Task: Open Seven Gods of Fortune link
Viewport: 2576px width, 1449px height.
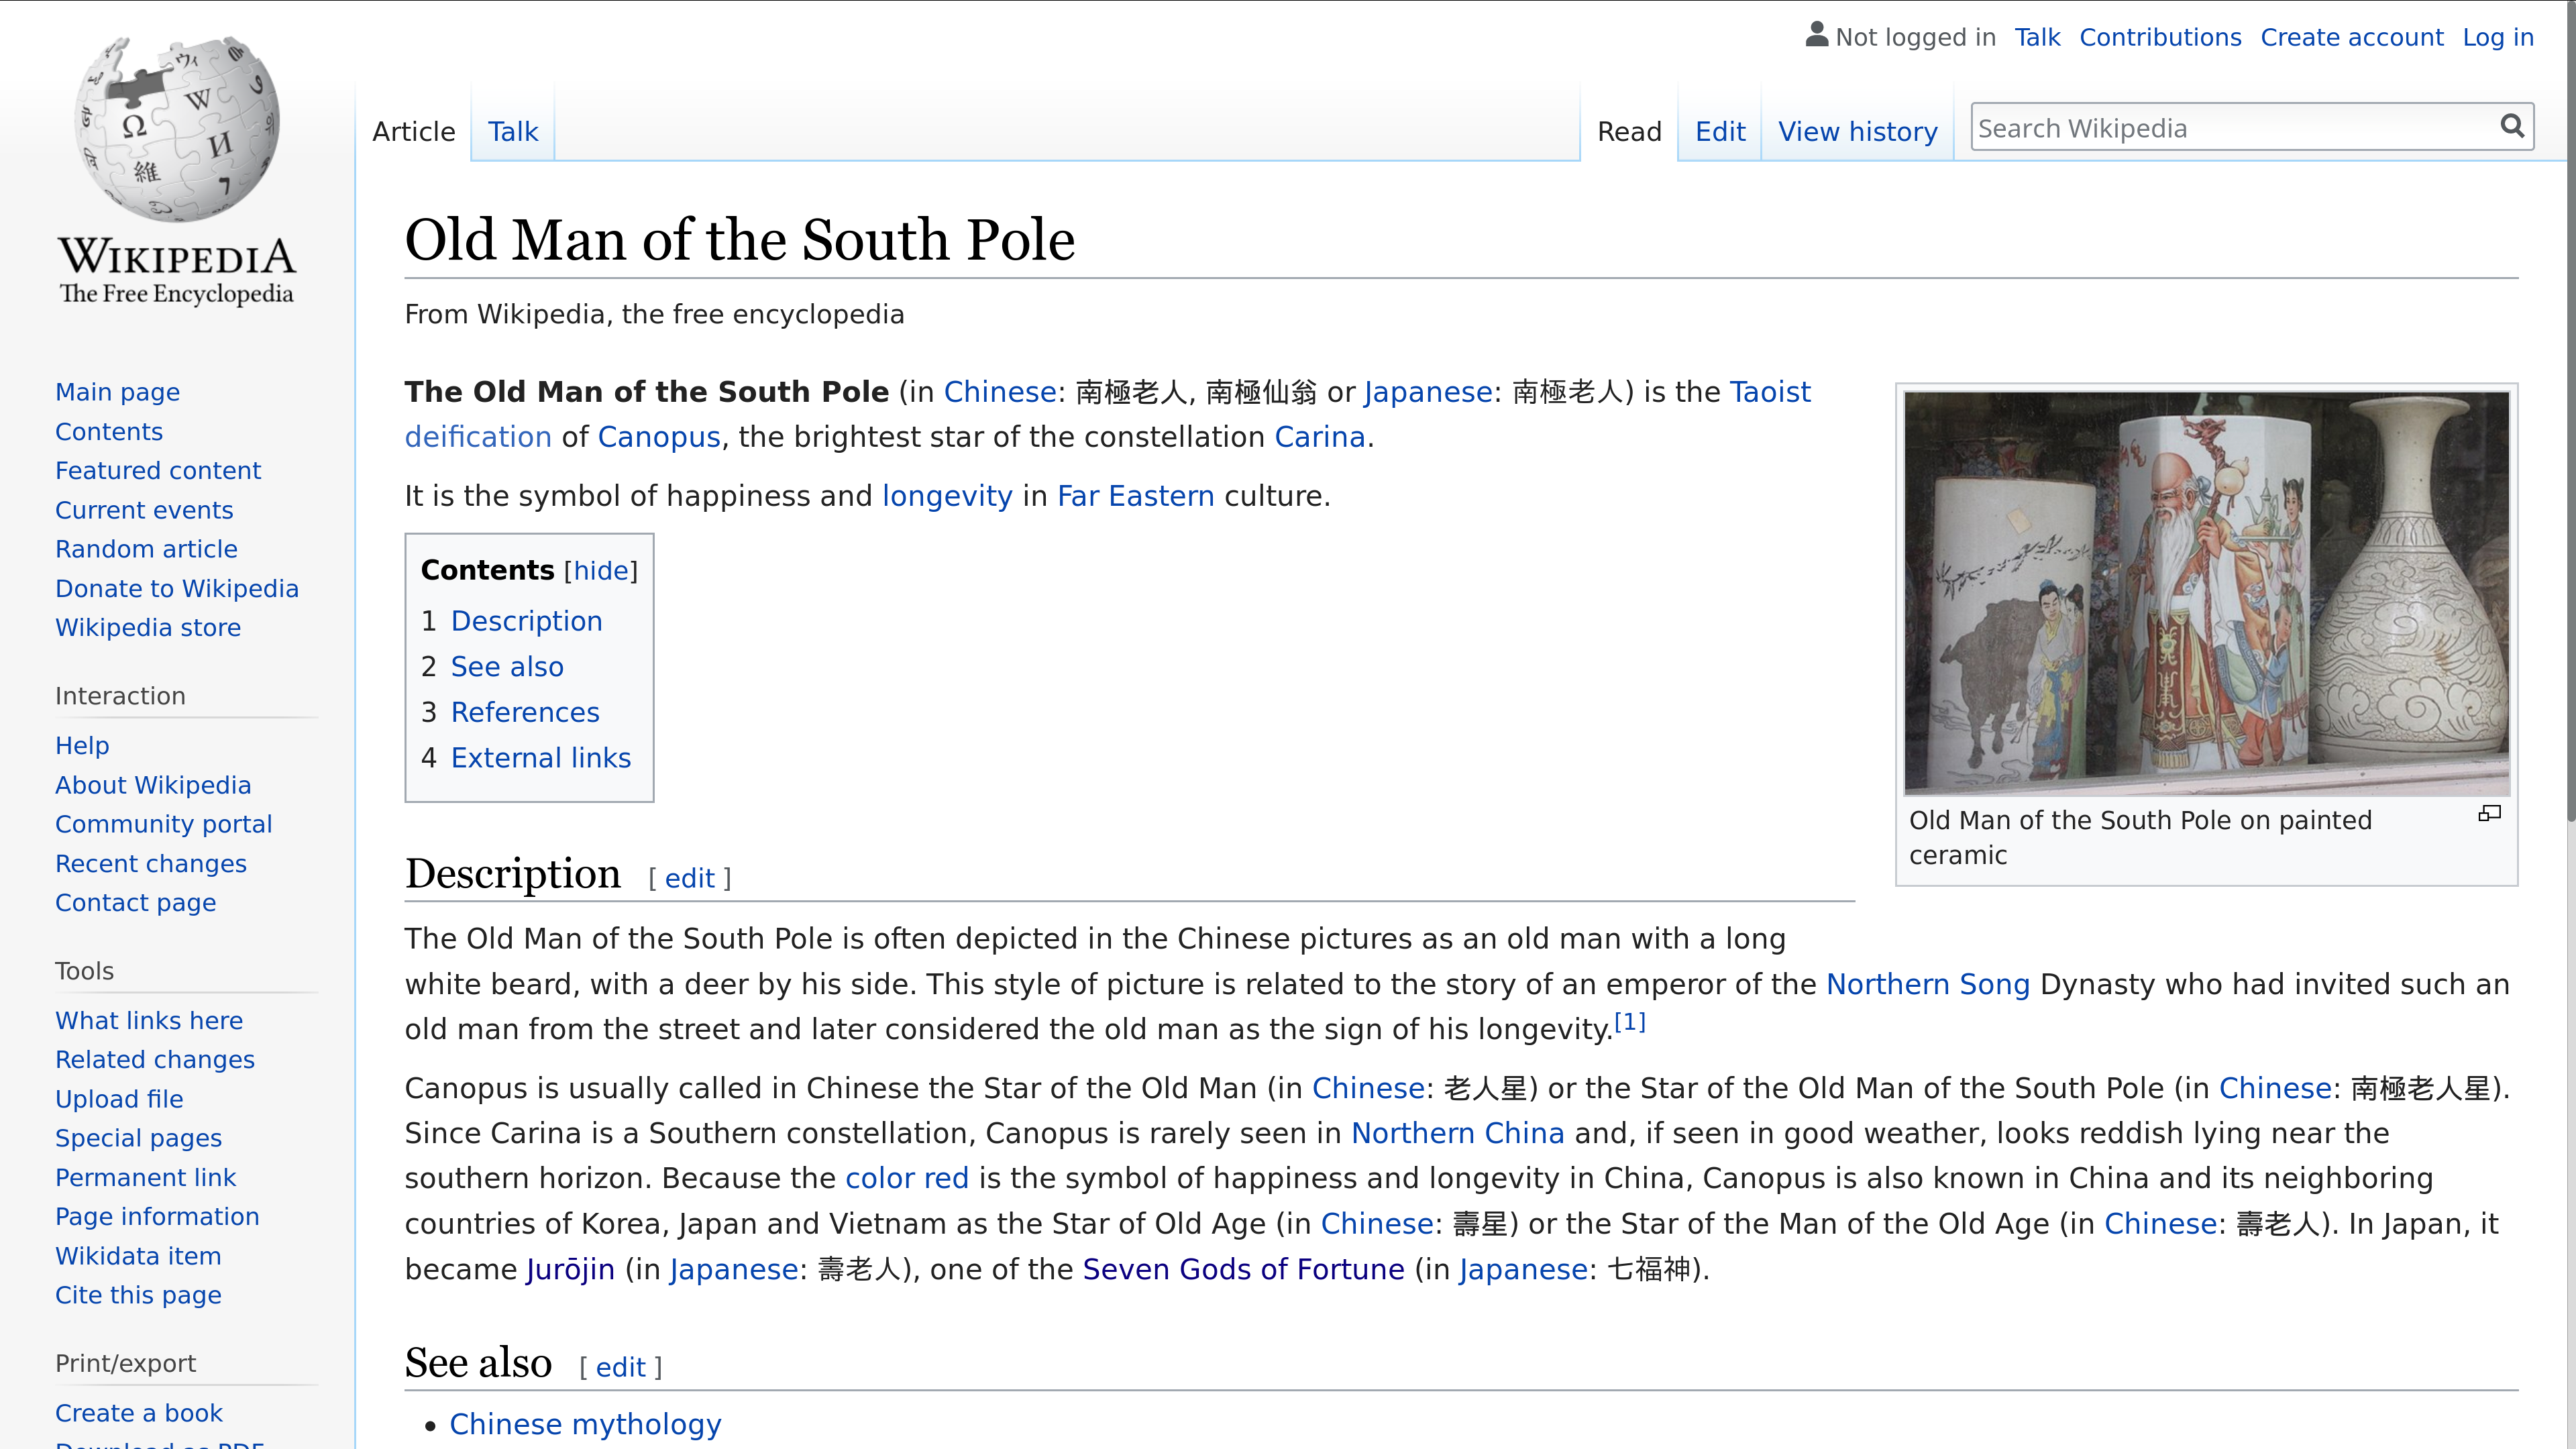Action: 1244,1269
